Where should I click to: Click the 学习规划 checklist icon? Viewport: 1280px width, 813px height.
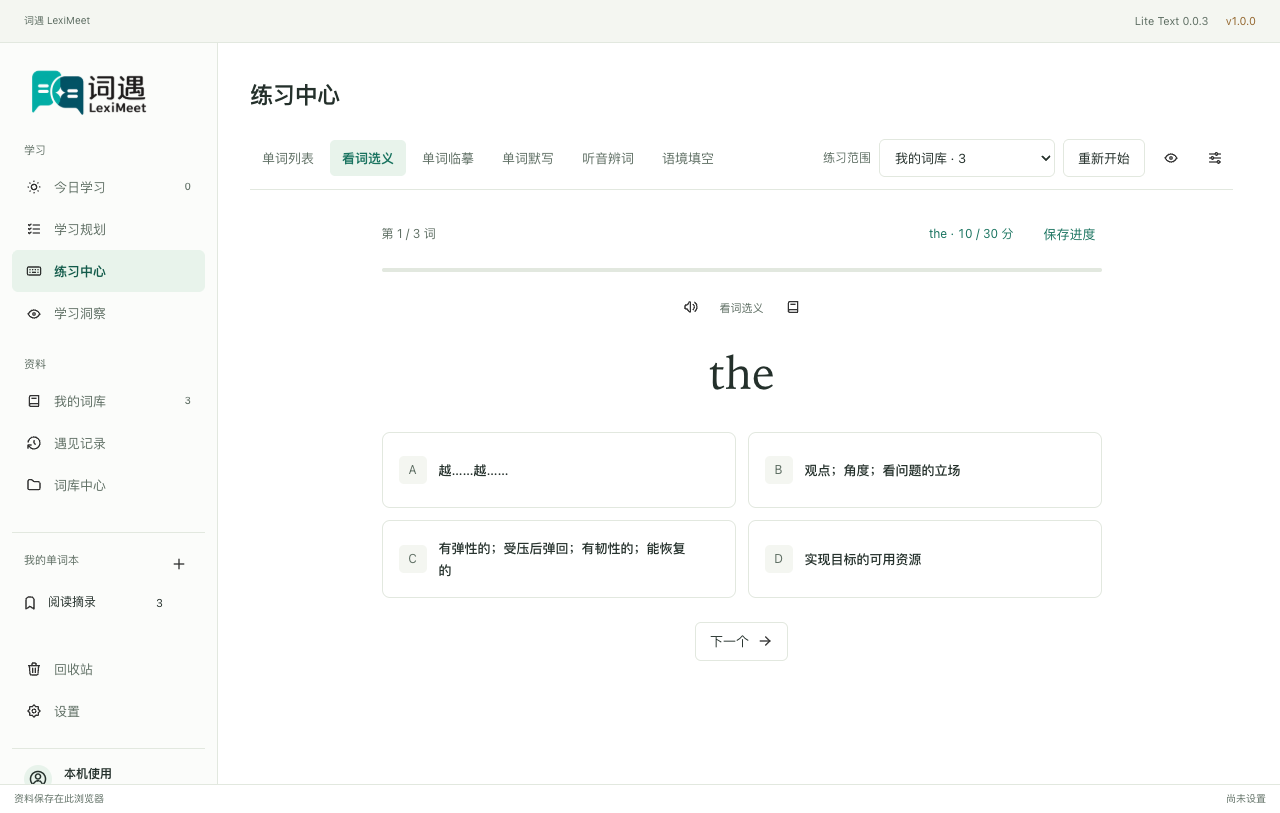click(34, 229)
